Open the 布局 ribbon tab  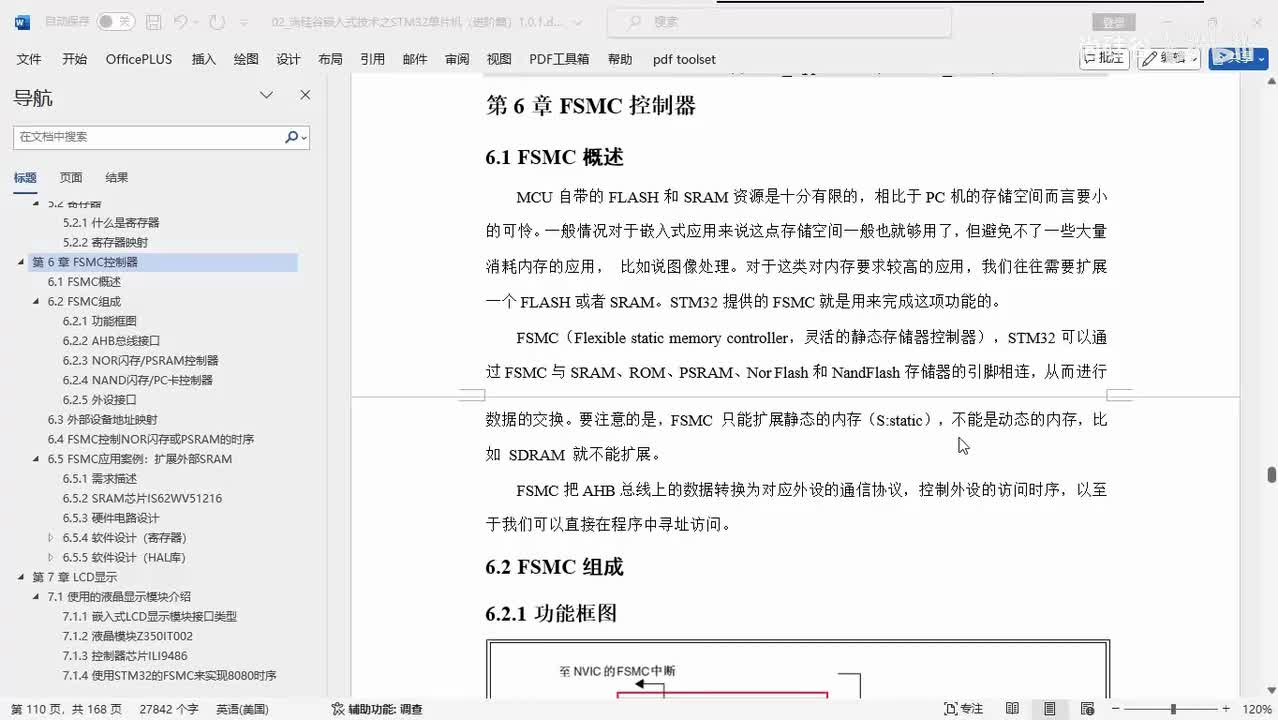coord(330,59)
